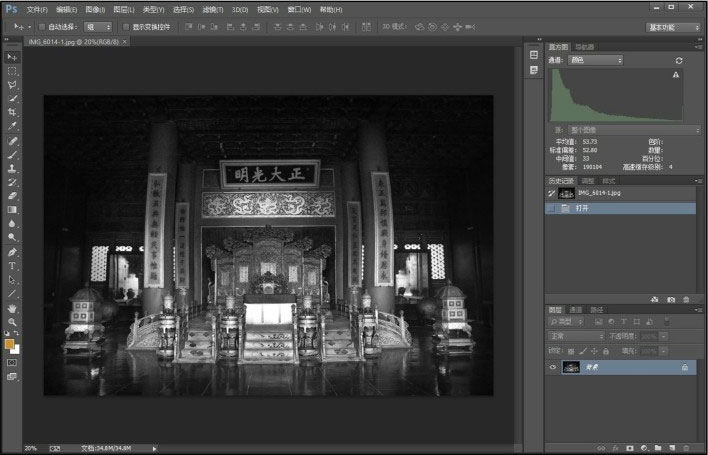Viewport: 708px width, 455px height.
Task: Select the Crop tool
Action: pyautogui.click(x=12, y=112)
